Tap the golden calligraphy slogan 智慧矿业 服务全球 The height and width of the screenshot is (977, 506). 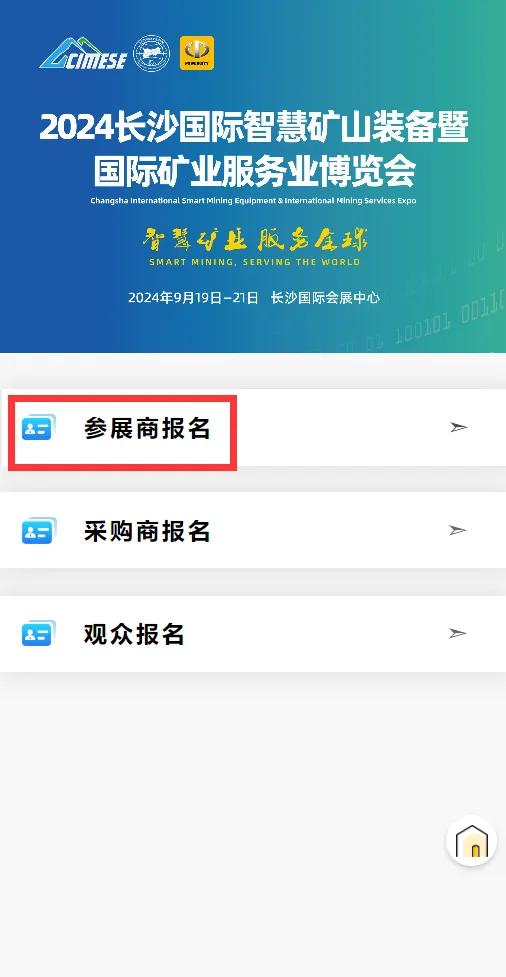click(254, 239)
